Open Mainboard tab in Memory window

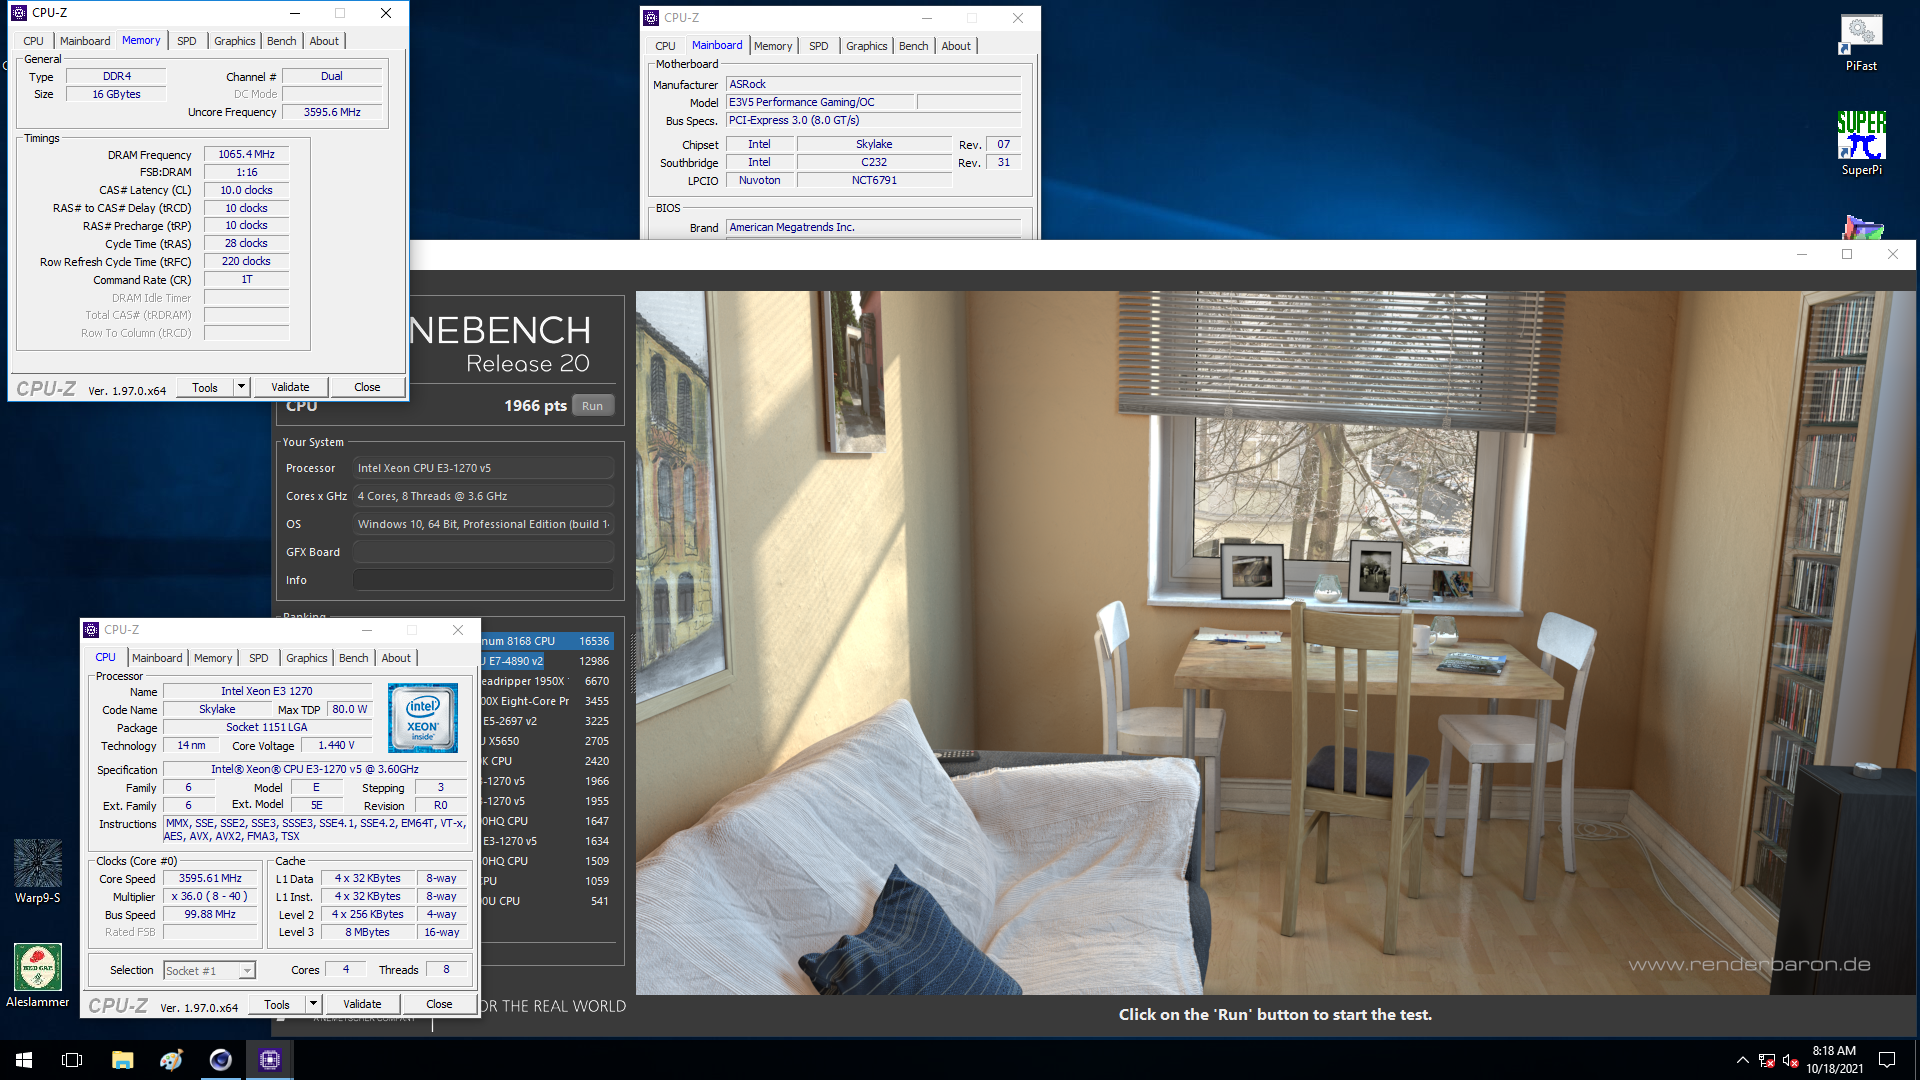click(85, 41)
